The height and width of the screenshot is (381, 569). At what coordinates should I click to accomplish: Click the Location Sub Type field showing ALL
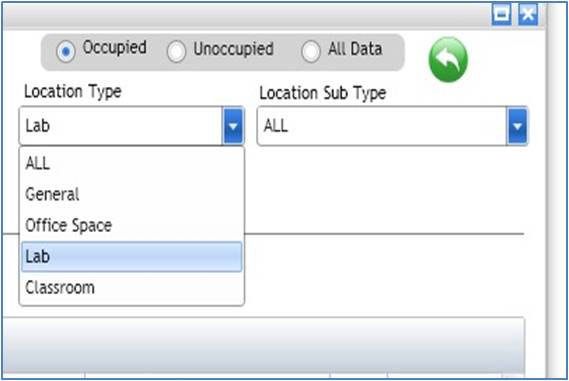(x=382, y=126)
